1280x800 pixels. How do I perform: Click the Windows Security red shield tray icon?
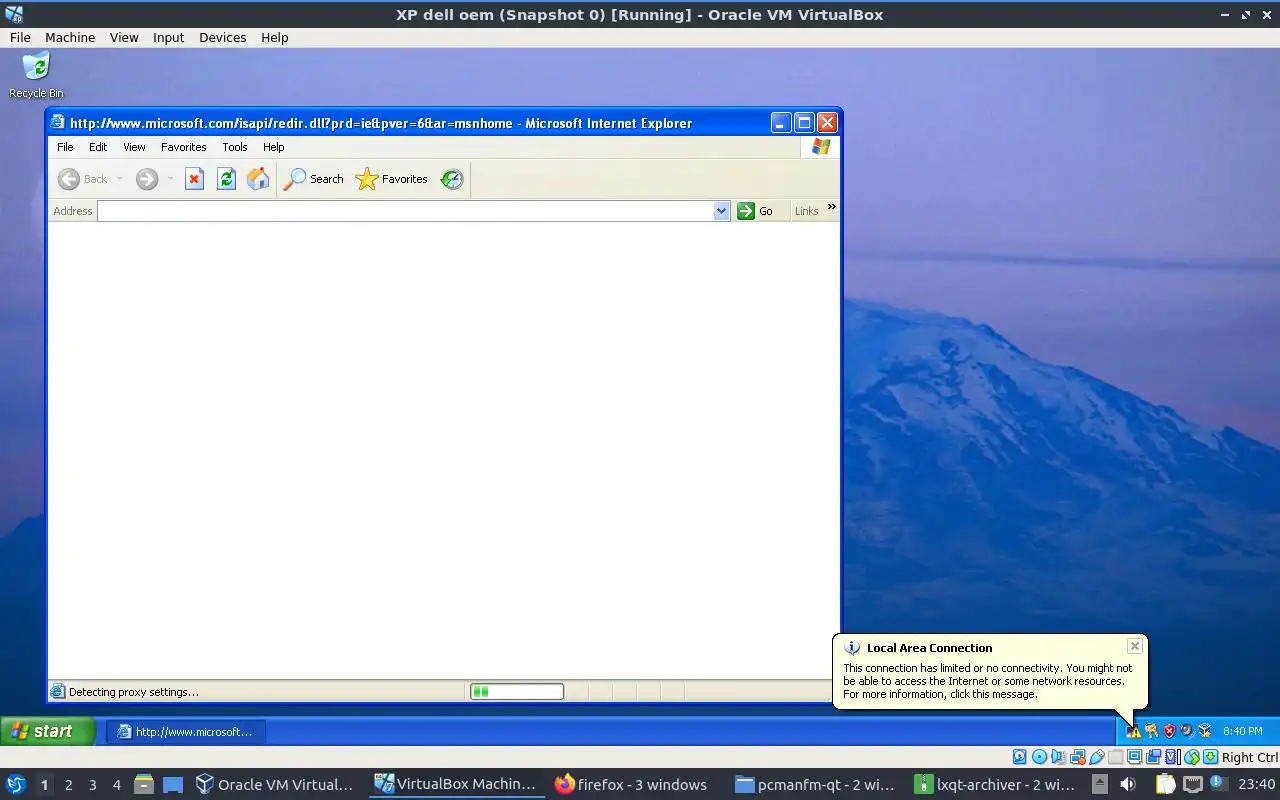tap(1170, 731)
